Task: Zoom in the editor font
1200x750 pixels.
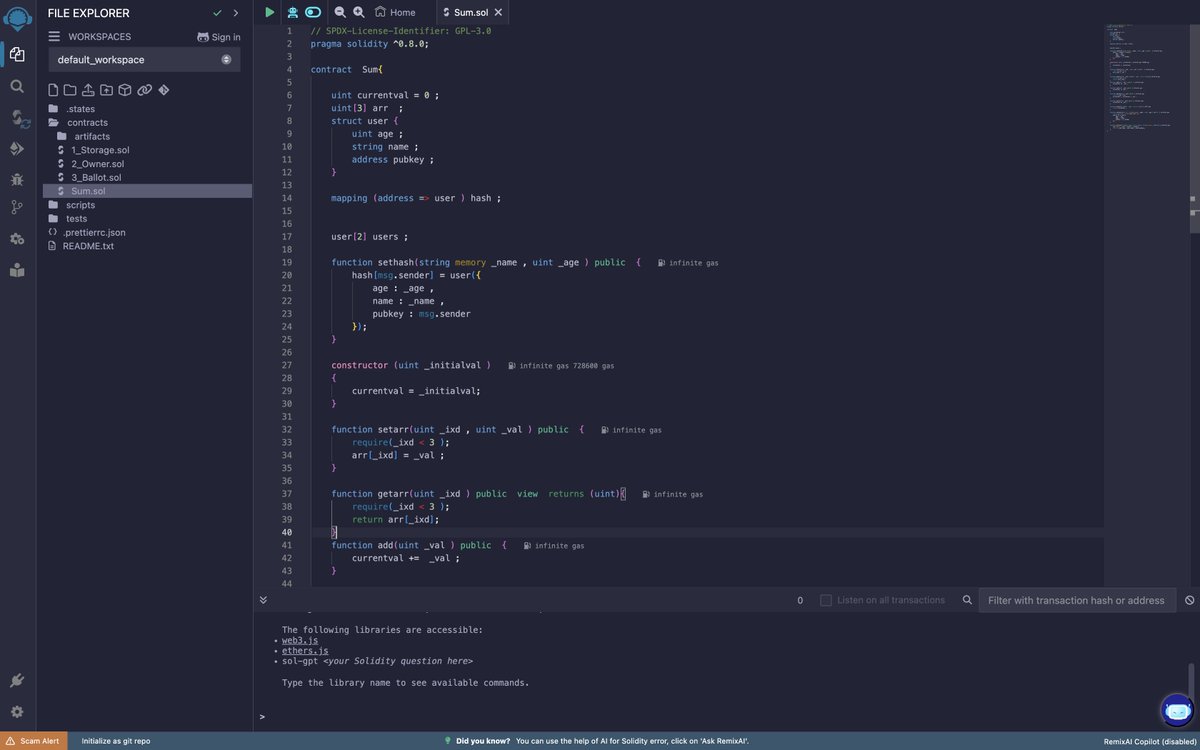Action: point(359,12)
